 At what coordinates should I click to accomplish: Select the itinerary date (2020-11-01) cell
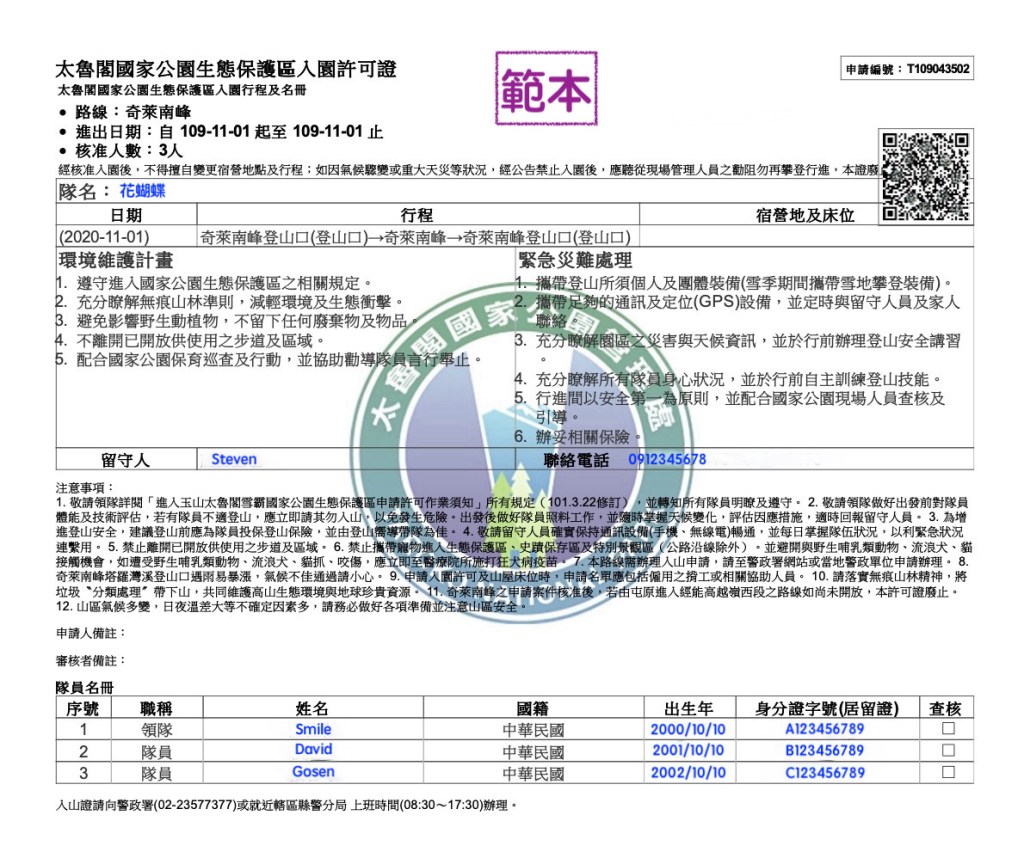click(x=104, y=237)
